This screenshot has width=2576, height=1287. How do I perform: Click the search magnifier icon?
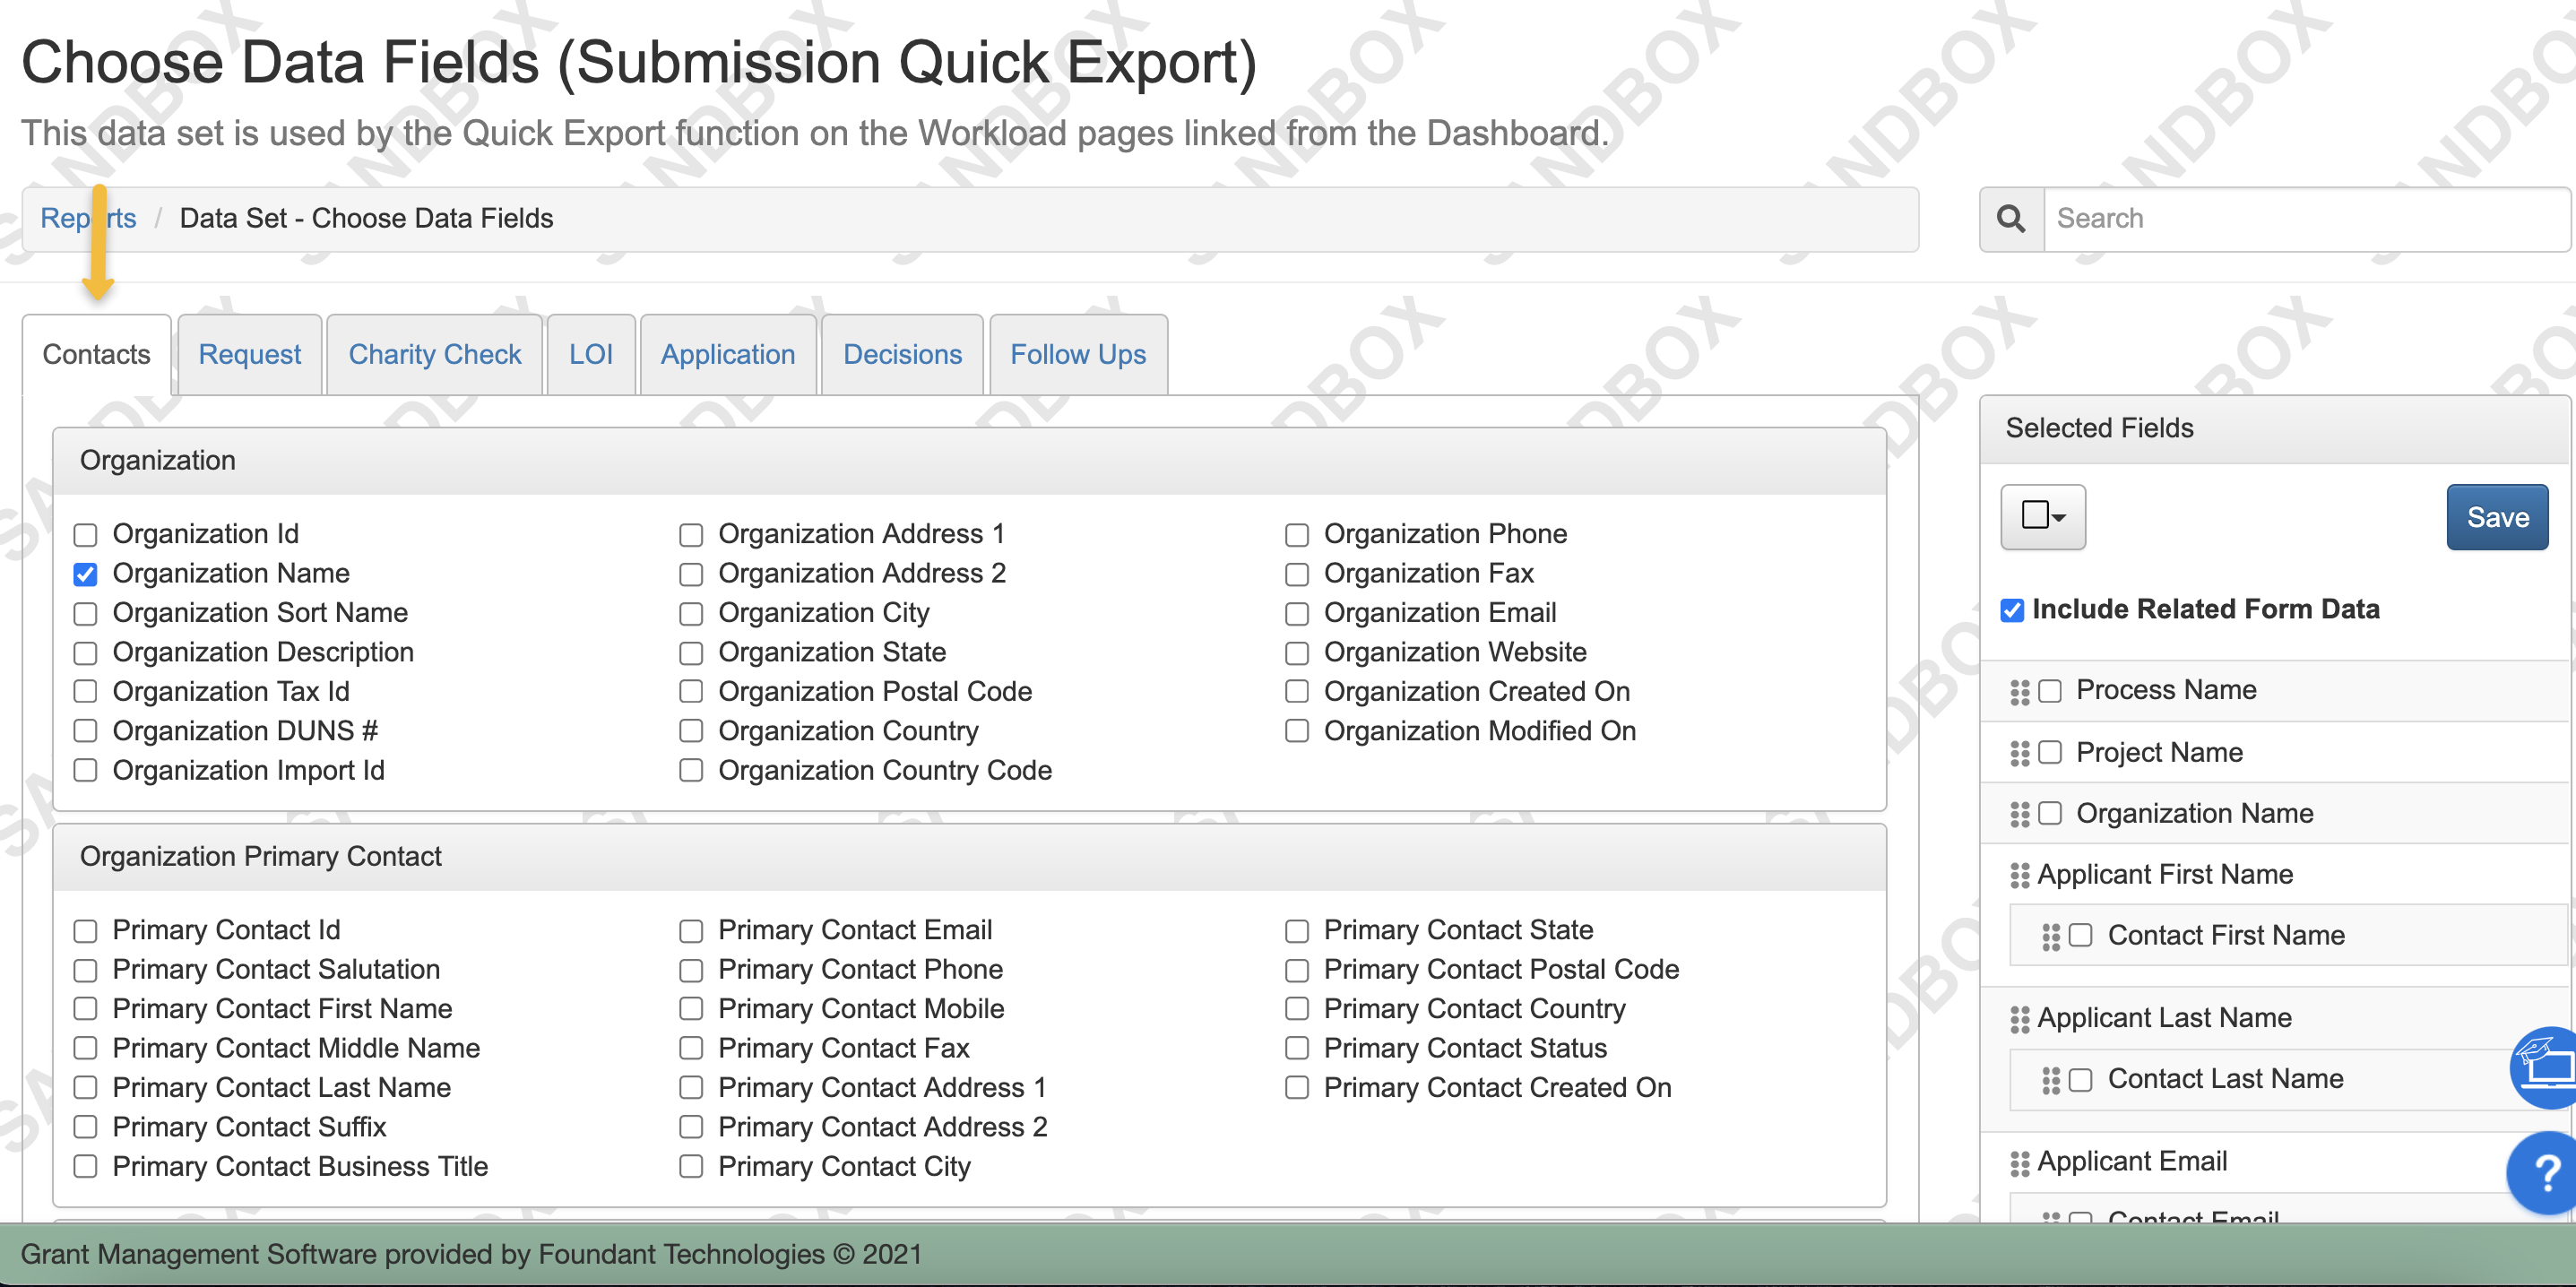coord(2011,218)
